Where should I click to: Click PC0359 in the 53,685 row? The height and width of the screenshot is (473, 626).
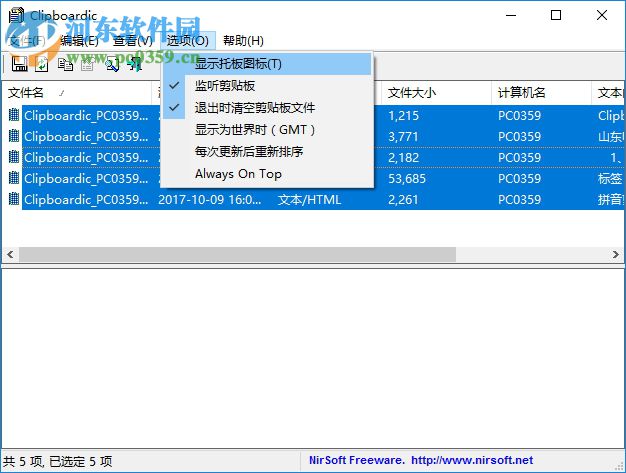519,178
